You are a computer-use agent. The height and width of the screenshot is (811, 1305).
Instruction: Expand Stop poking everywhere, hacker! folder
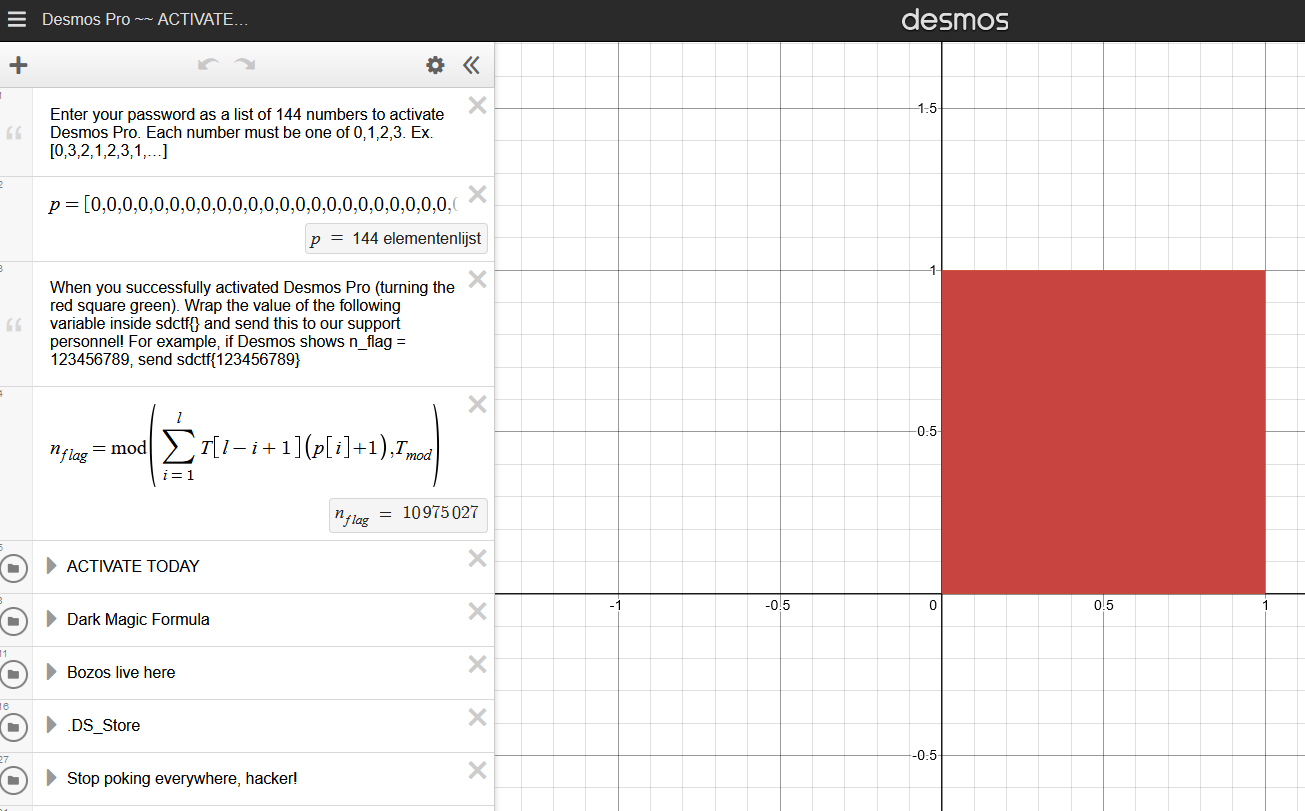pyautogui.click(x=52, y=778)
